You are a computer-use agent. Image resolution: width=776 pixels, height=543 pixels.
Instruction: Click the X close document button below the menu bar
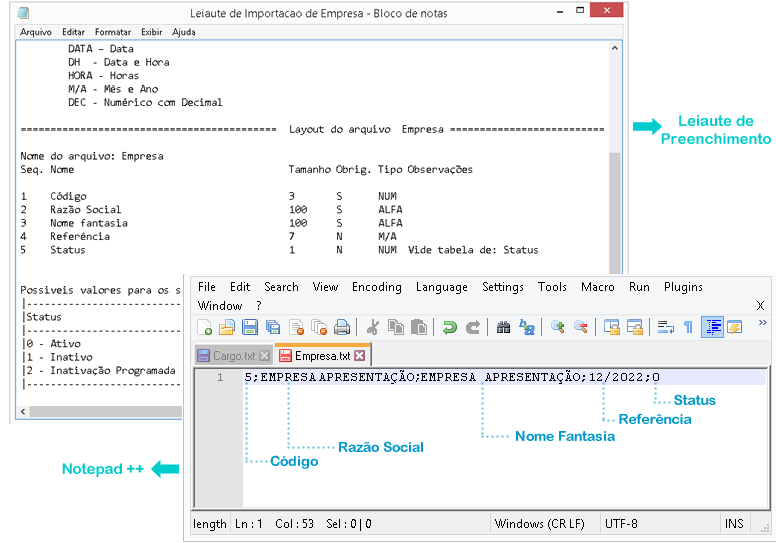pos(760,306)
